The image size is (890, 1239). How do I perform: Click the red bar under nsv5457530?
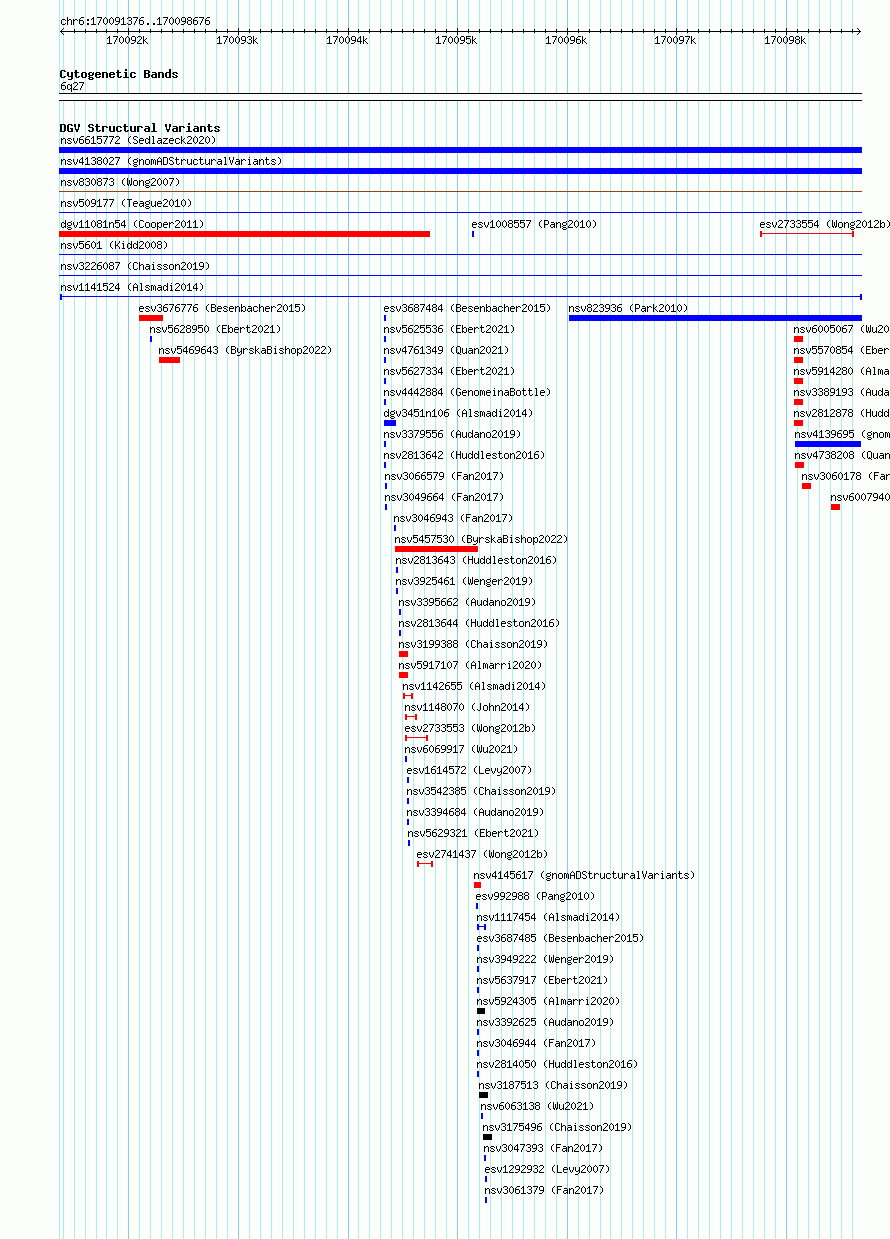click(x=436, y=549)
